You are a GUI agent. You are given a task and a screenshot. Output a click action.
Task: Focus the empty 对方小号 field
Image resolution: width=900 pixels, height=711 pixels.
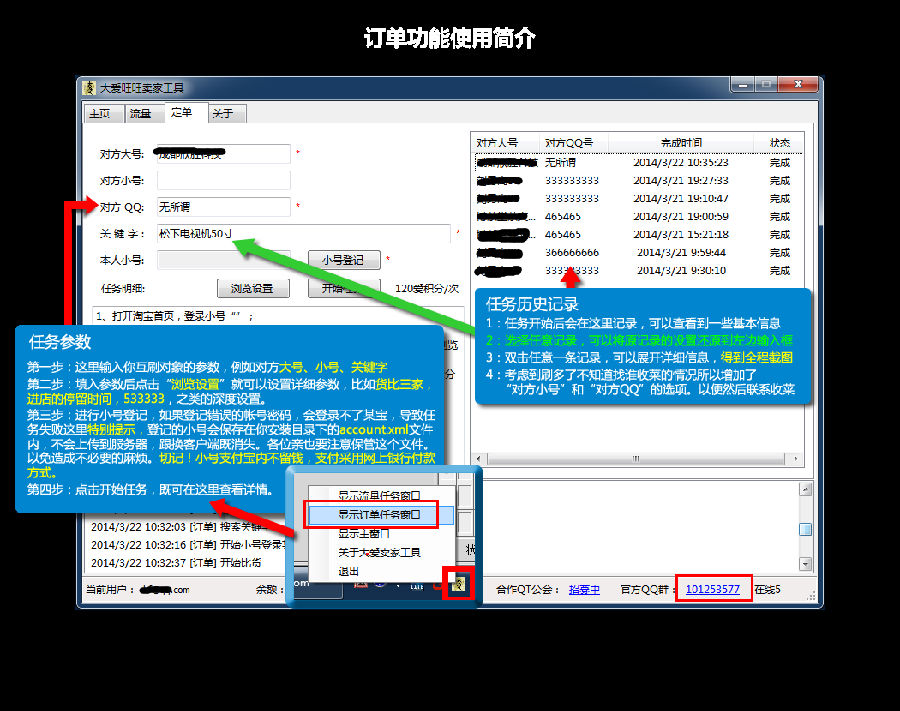[223, 181]
